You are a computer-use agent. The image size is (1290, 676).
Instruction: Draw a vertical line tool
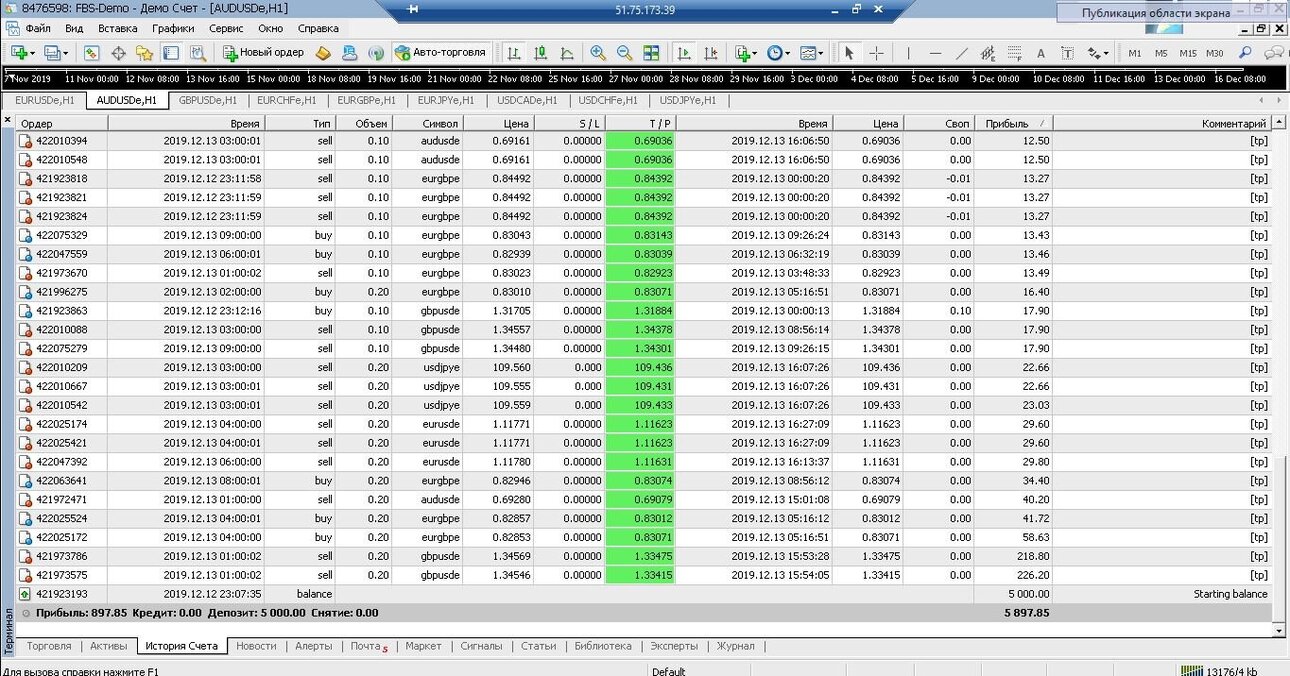(908, 53)
